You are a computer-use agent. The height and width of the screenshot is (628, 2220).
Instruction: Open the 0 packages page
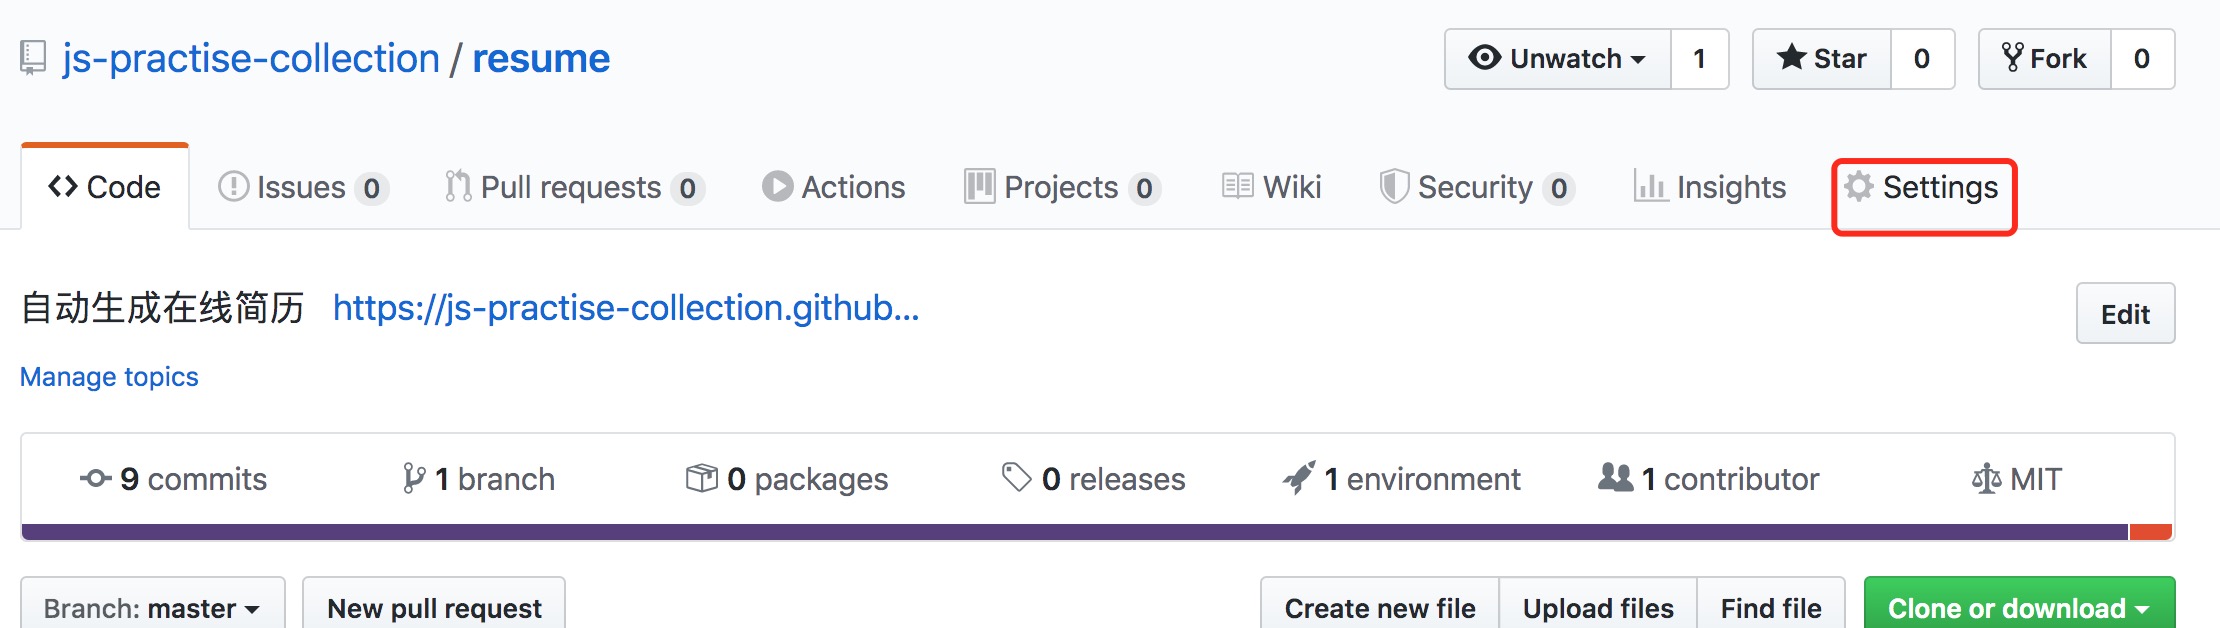click(787, 479)
